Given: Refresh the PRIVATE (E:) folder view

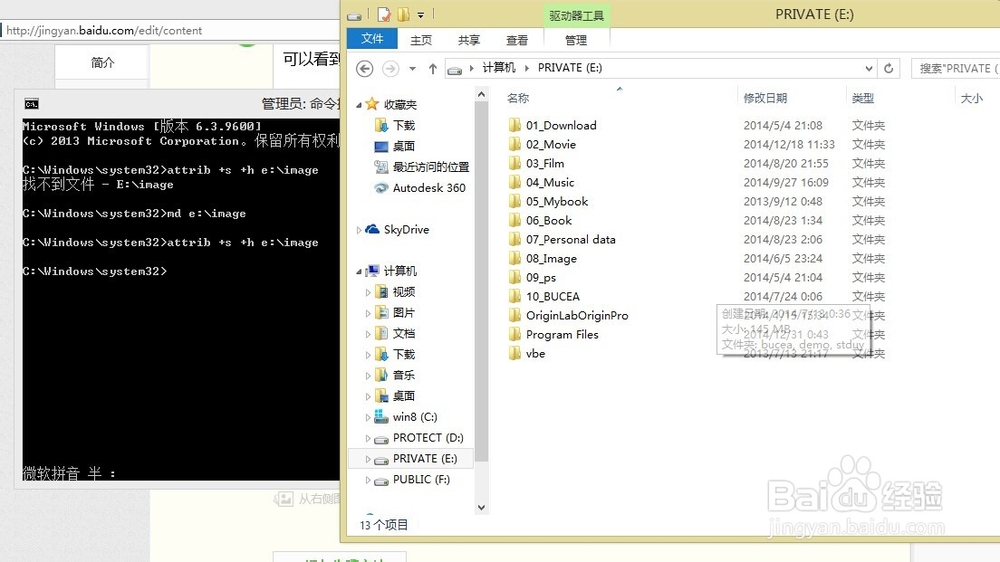Looking at the screenshot, I should coord(888,68).
